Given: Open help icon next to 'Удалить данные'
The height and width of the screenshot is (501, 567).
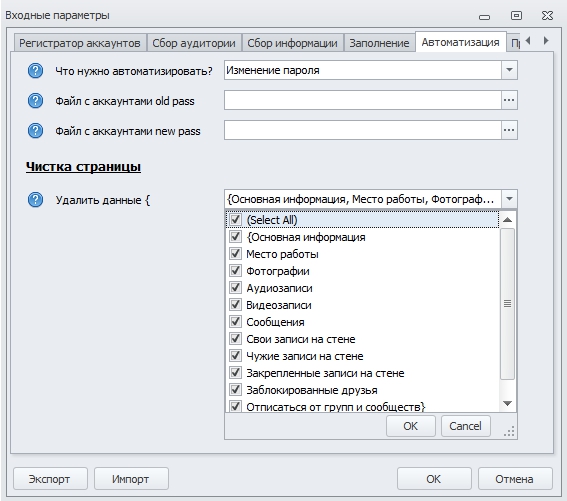Looking at the screenshot, I should pos(35,199).
